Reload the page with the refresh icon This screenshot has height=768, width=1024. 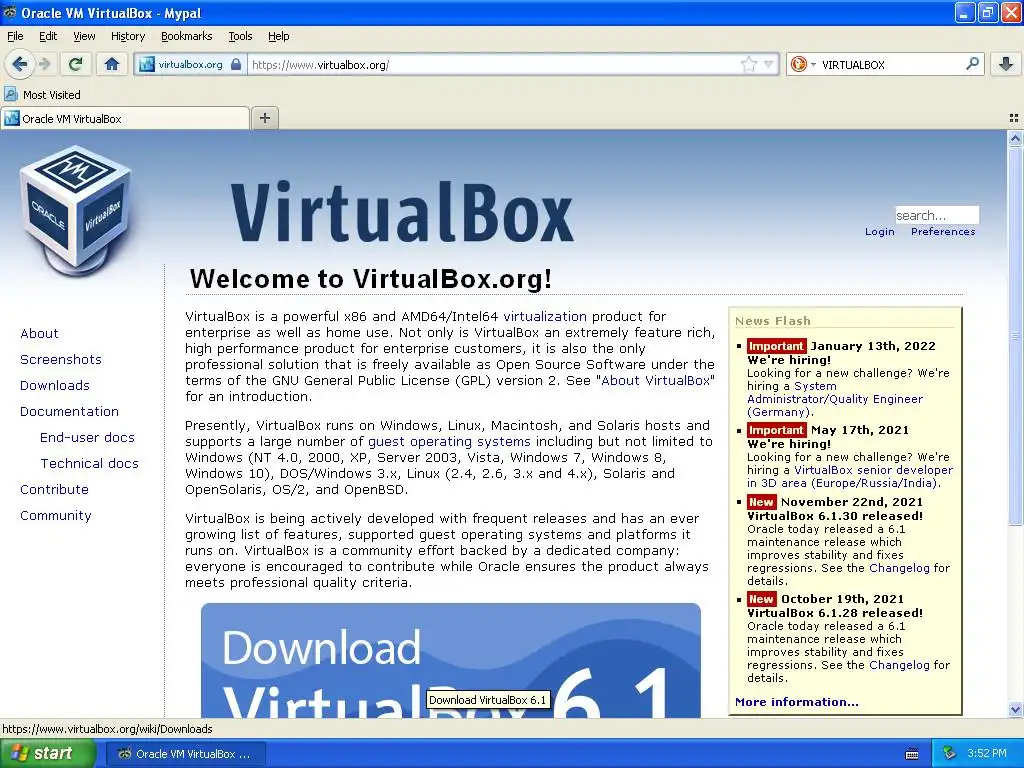[76, 64]
